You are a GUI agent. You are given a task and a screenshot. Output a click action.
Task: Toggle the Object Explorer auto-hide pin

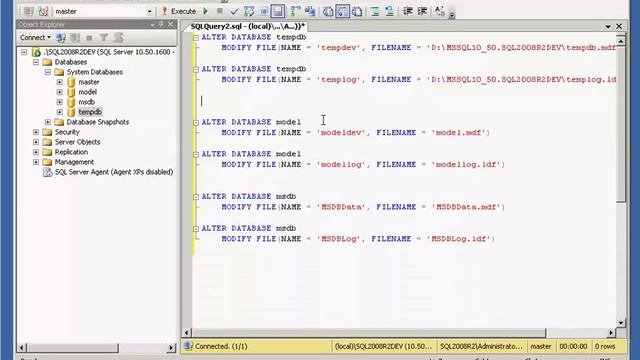(x=161, y=24)
